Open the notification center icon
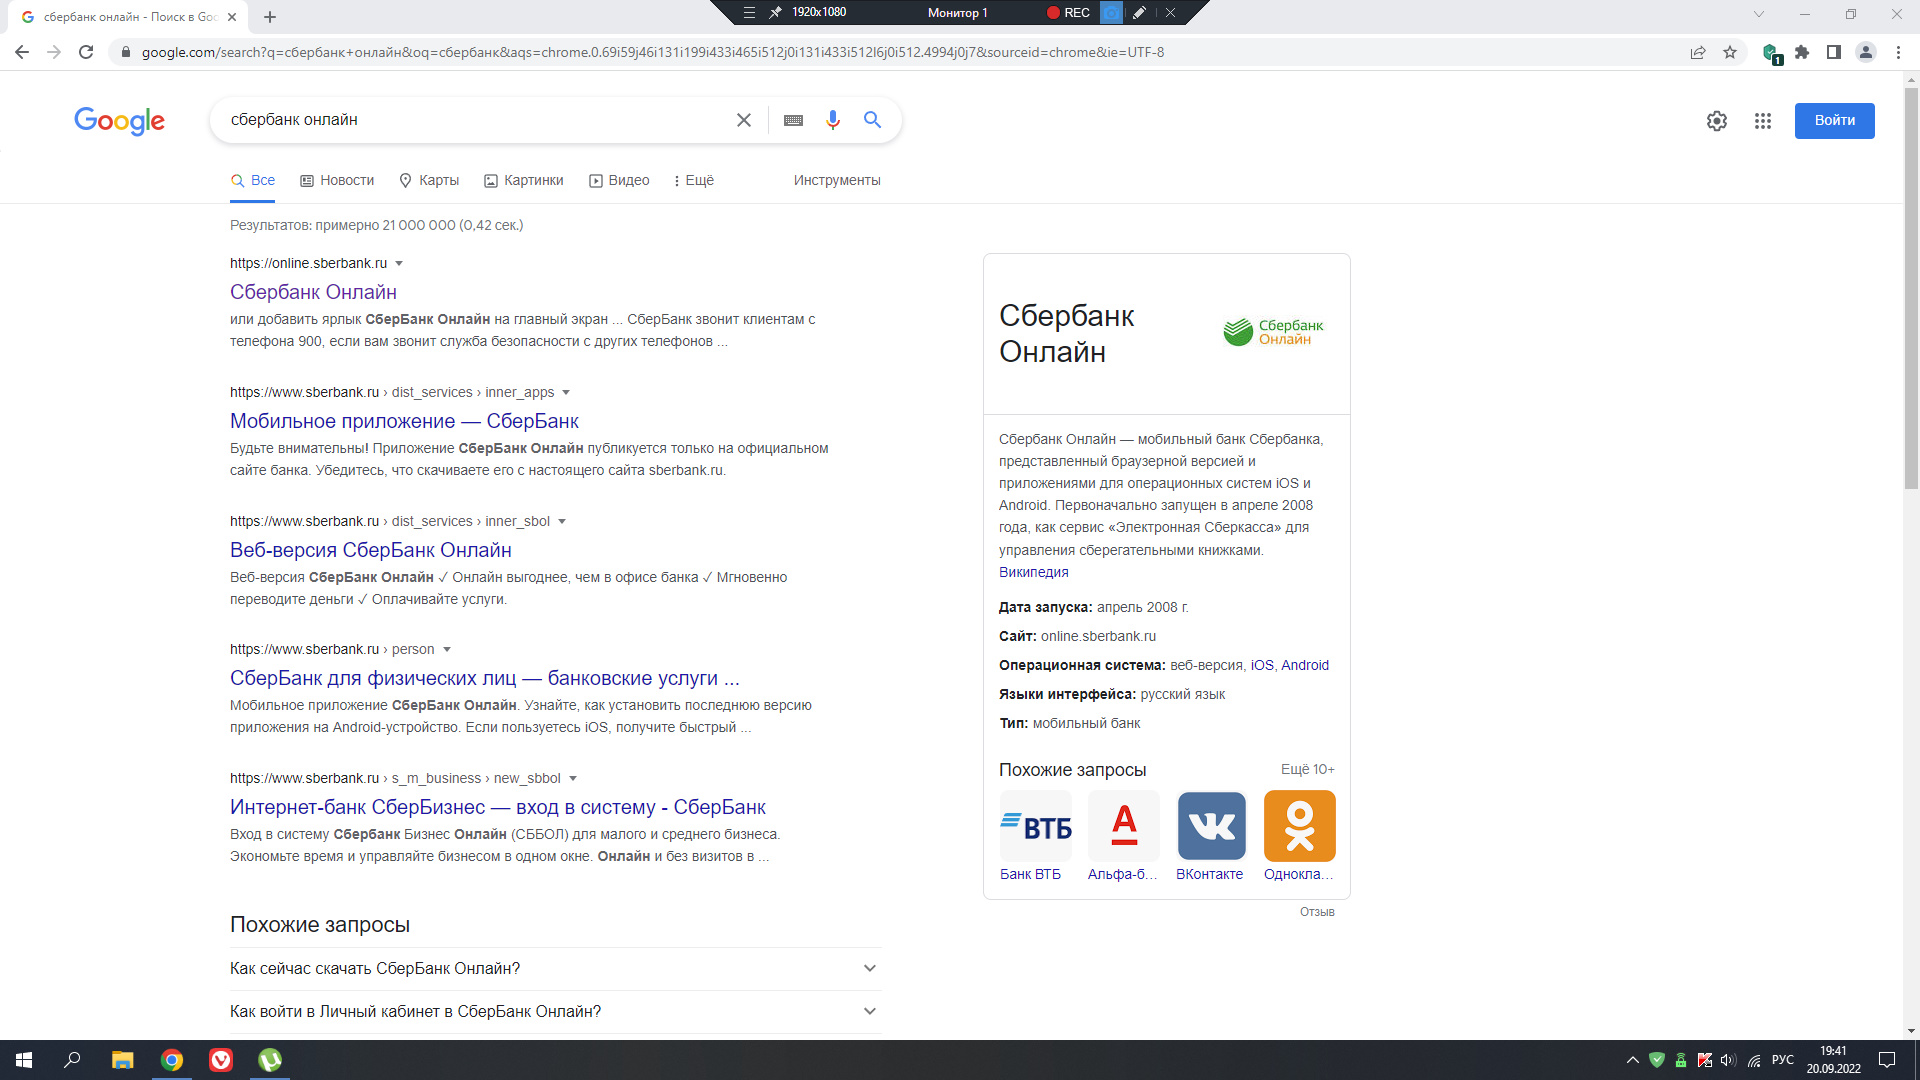 1887,1060
